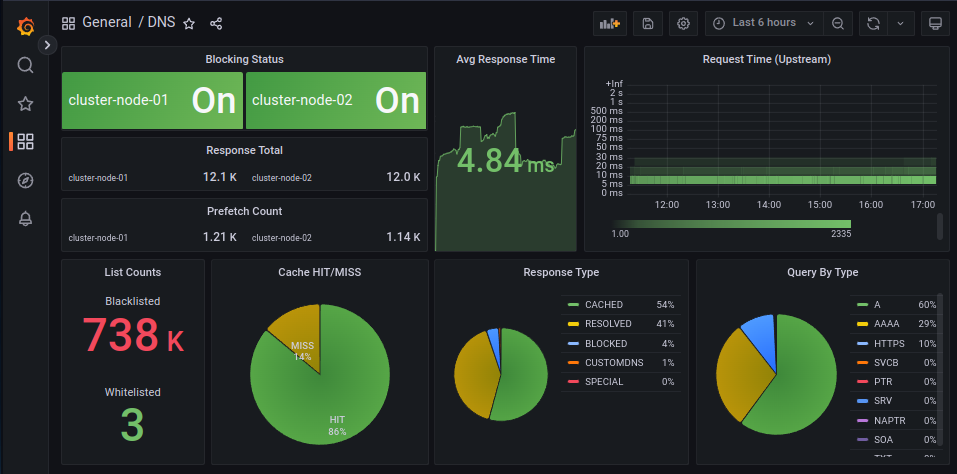Click the Whitelisted label in List Counts
Viewport: 957px width, 474px height.
pyautogui.click(x=132, y=392)
